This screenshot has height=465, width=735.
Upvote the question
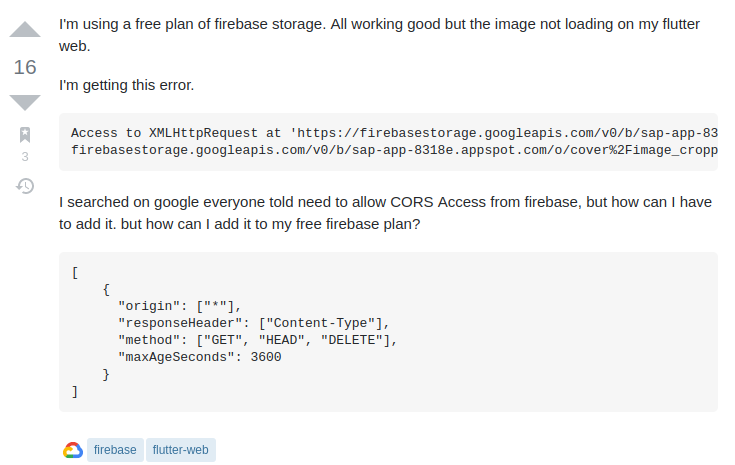pyautogui.click(x=25, y=30)
